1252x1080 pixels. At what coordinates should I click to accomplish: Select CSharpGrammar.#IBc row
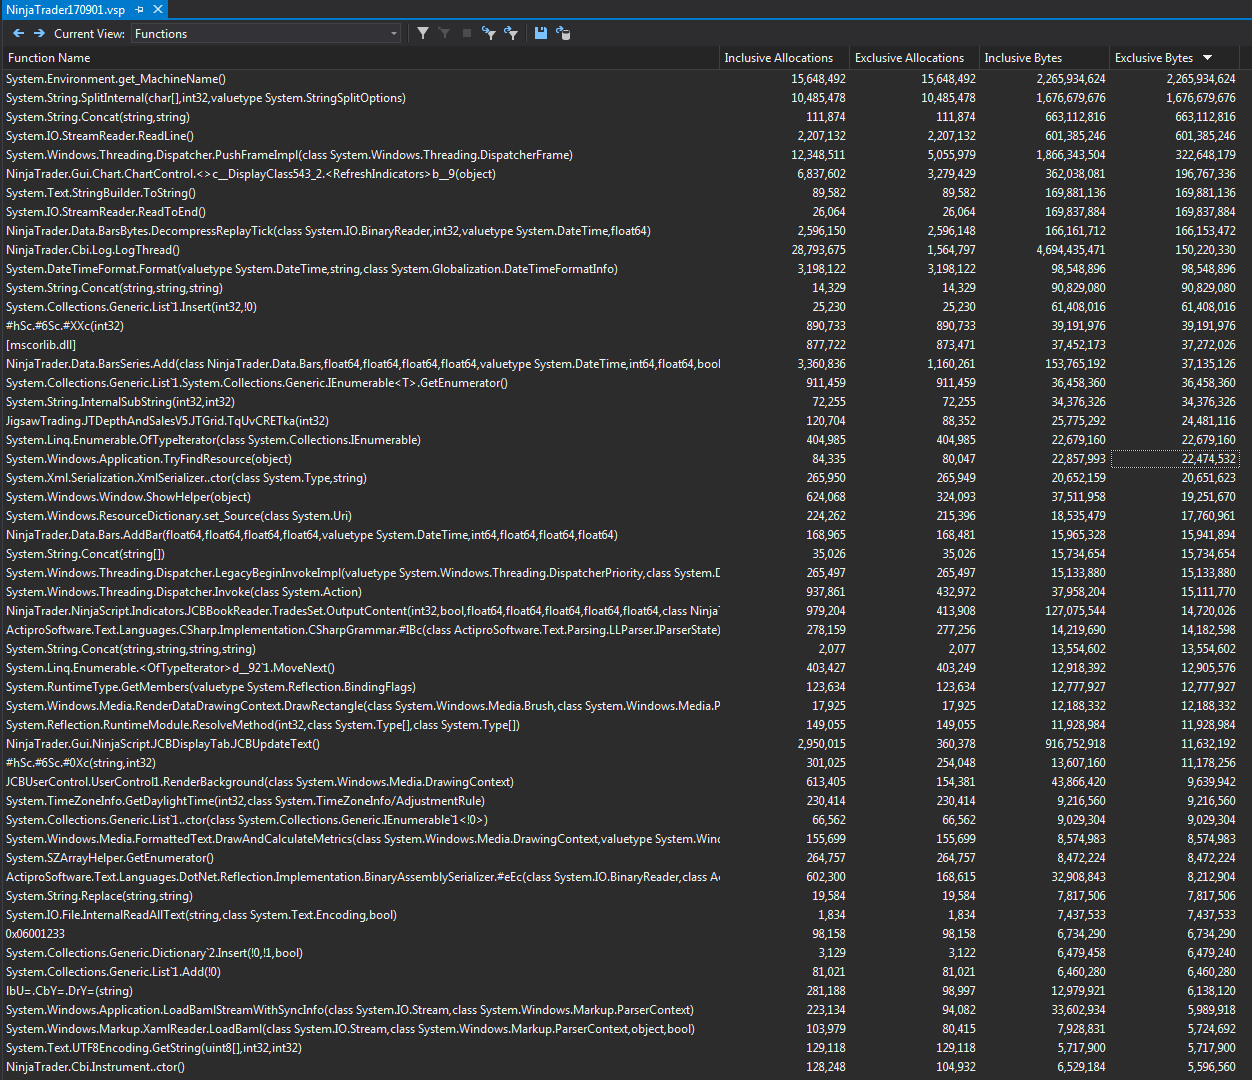point(621,630)
